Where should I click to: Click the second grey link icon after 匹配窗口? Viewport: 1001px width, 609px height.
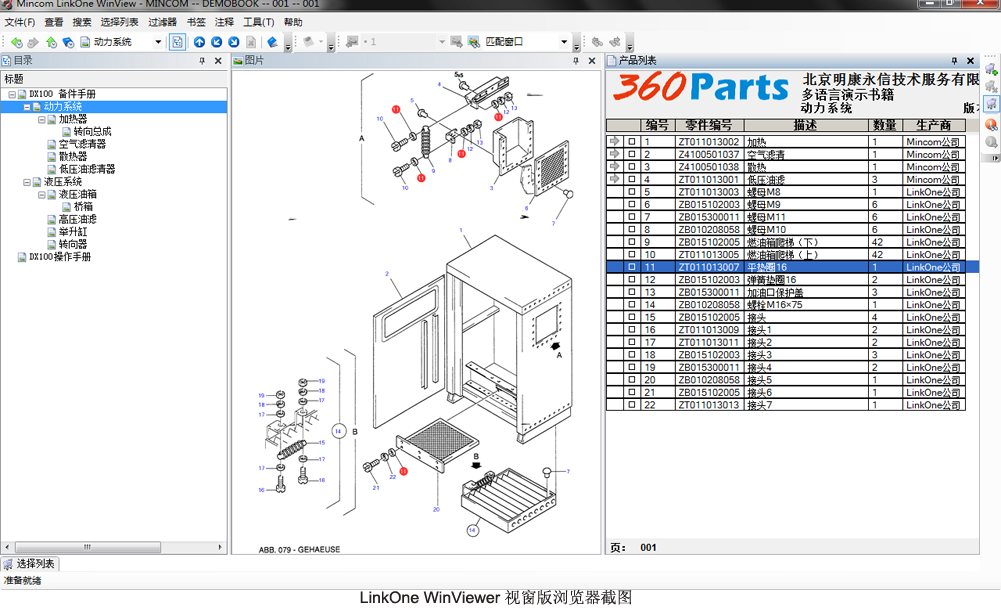click(615, 42)
